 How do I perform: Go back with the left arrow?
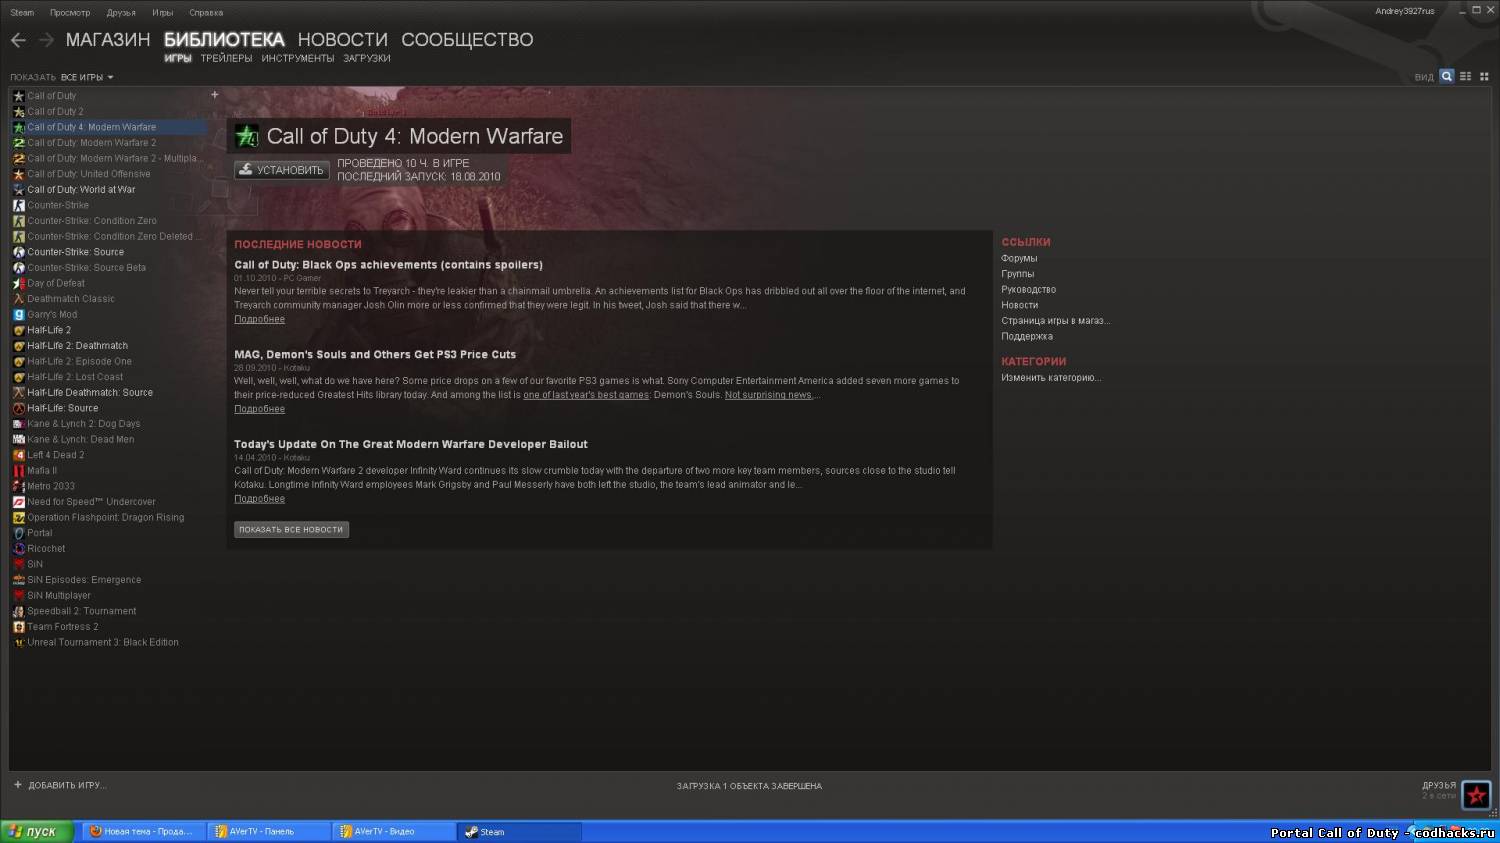coord(18,40)
